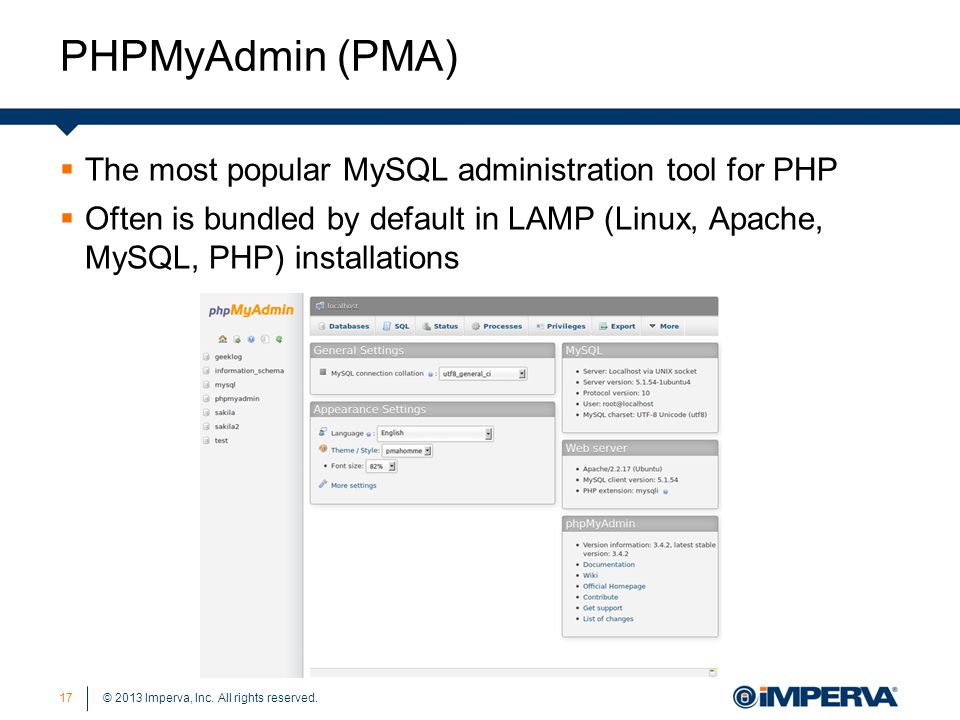Image resolution: width=960 pixels, height=720 pixels.
Task: Click 'Version information: 3.4.2' text
Action: pyautogui.click(x=627, y=545)
